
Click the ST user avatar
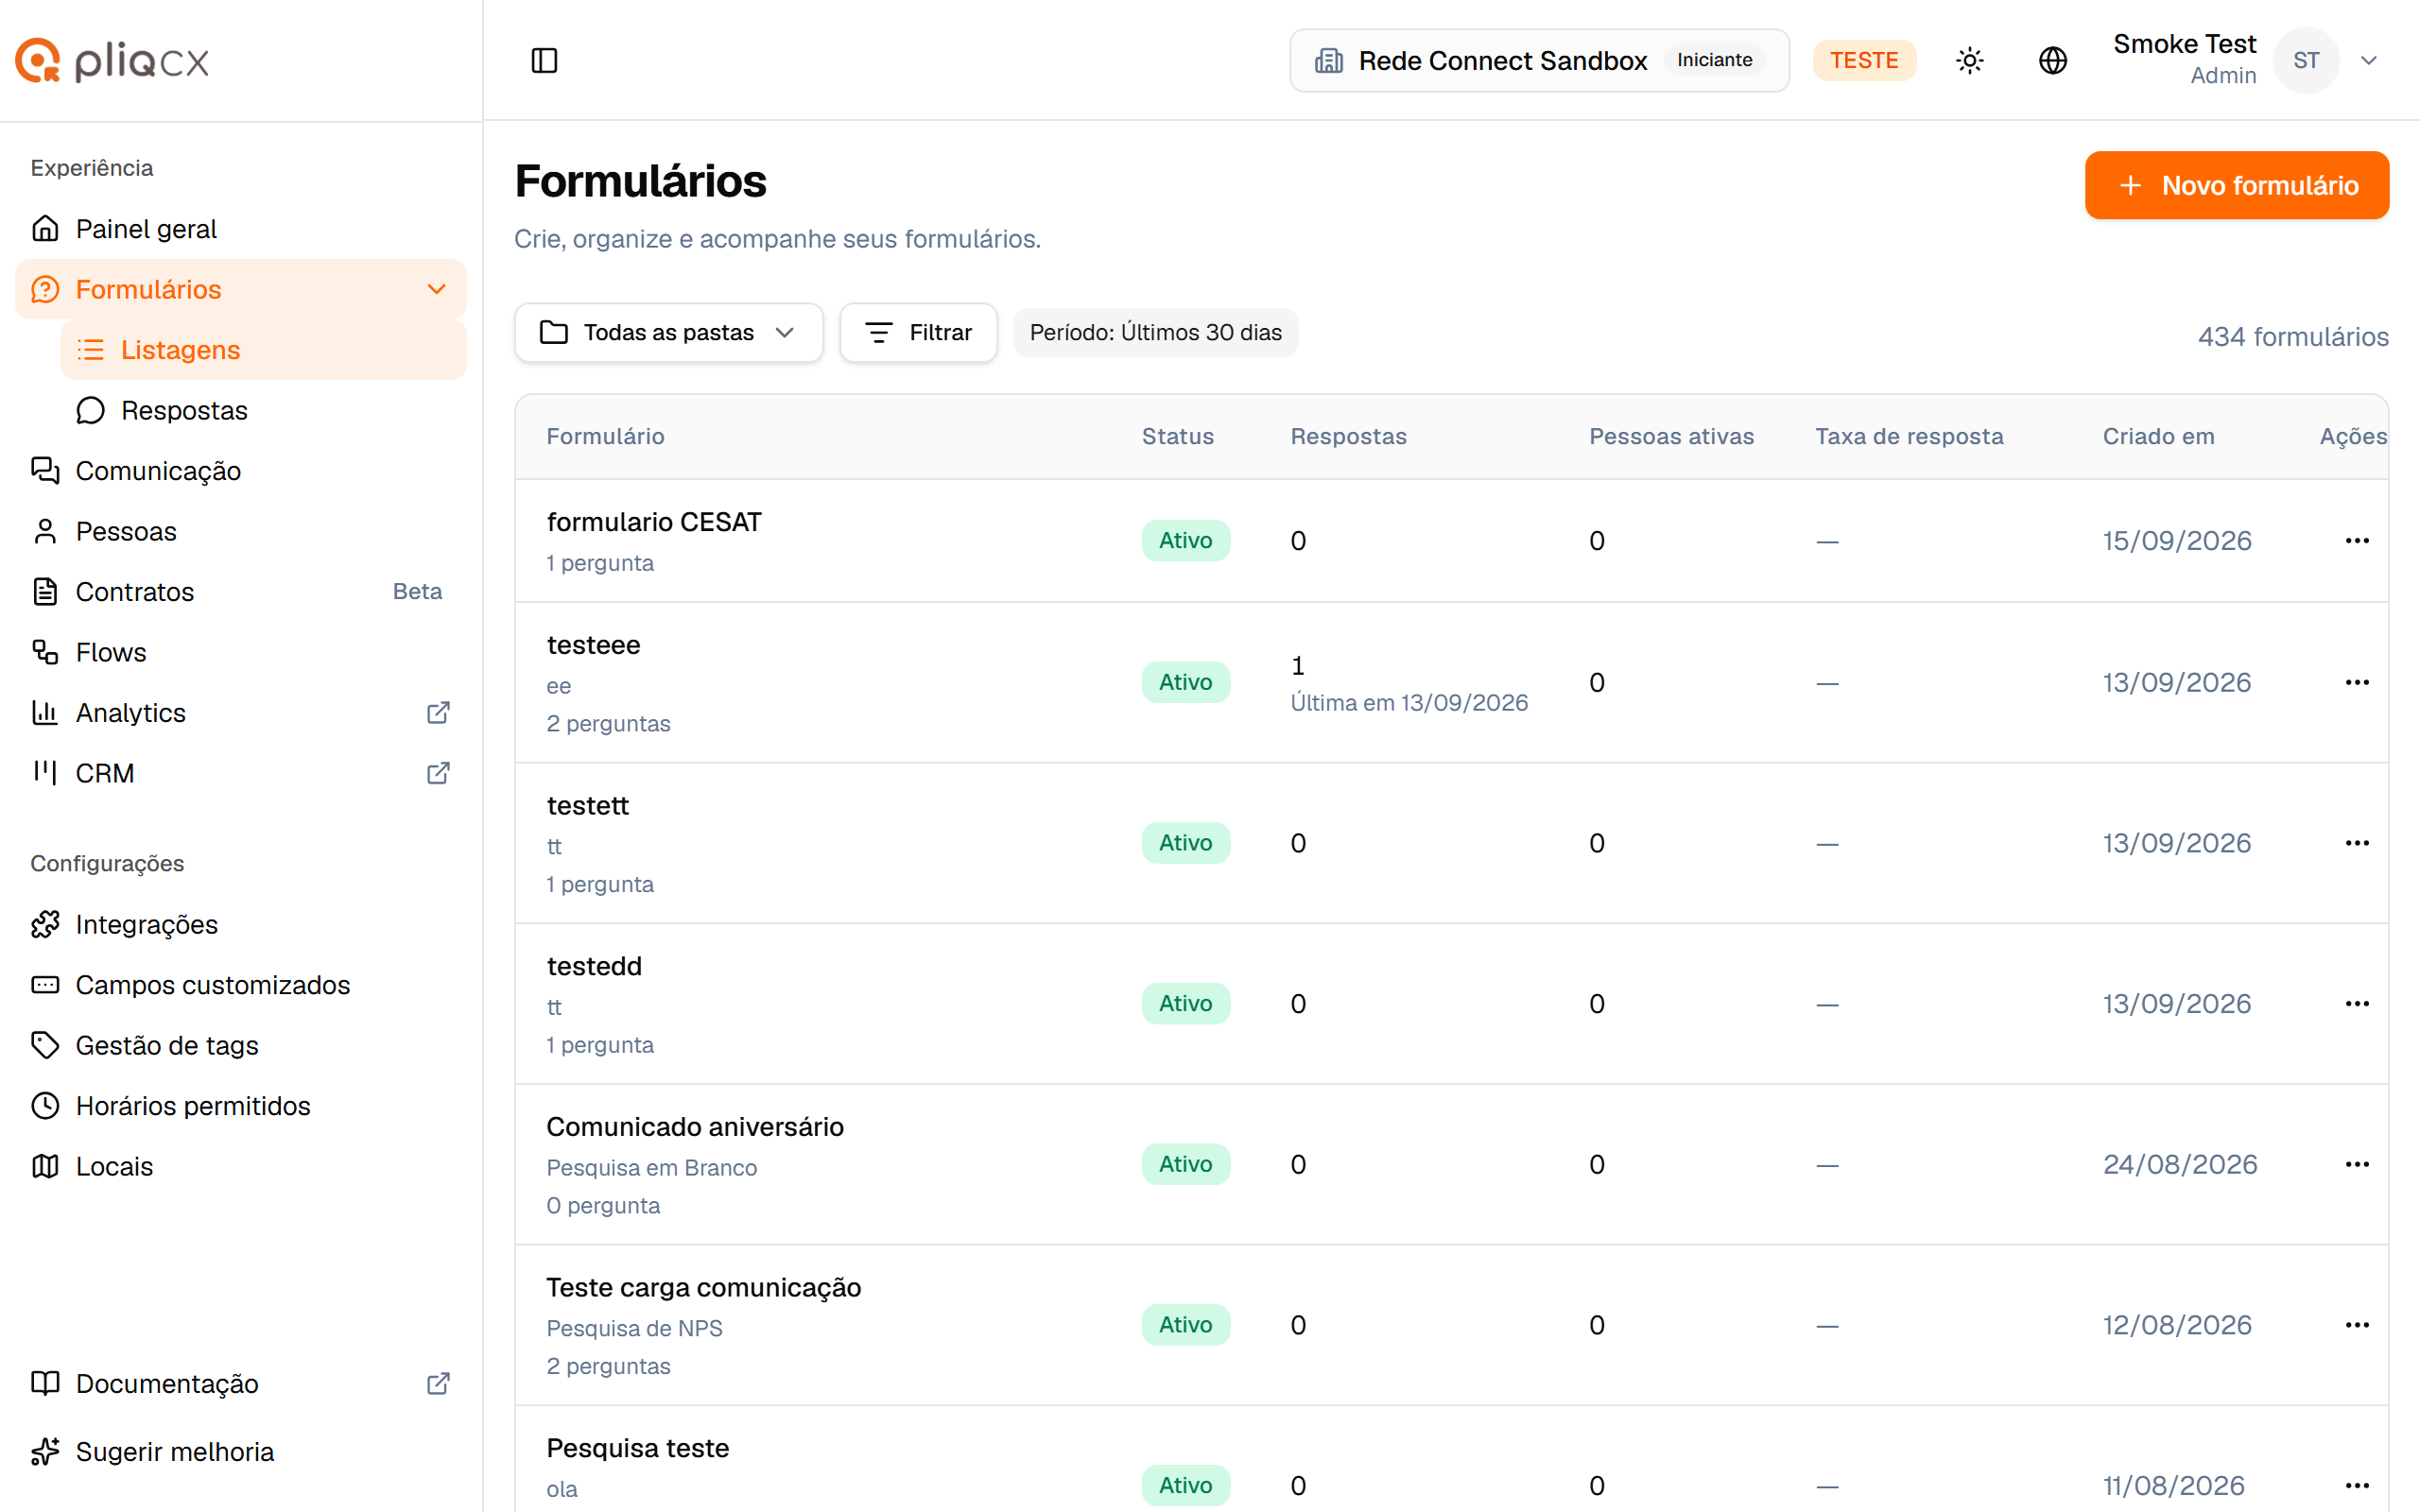point(2305,60)
